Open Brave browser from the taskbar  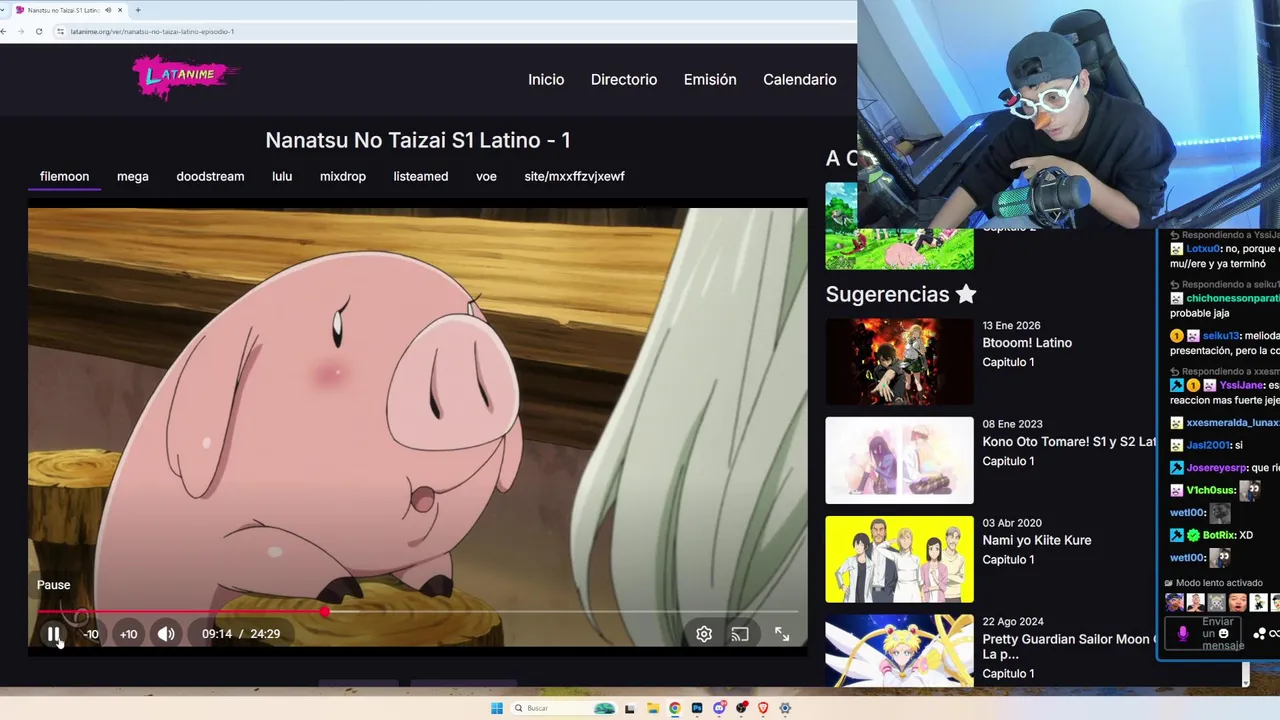(763, 708)
